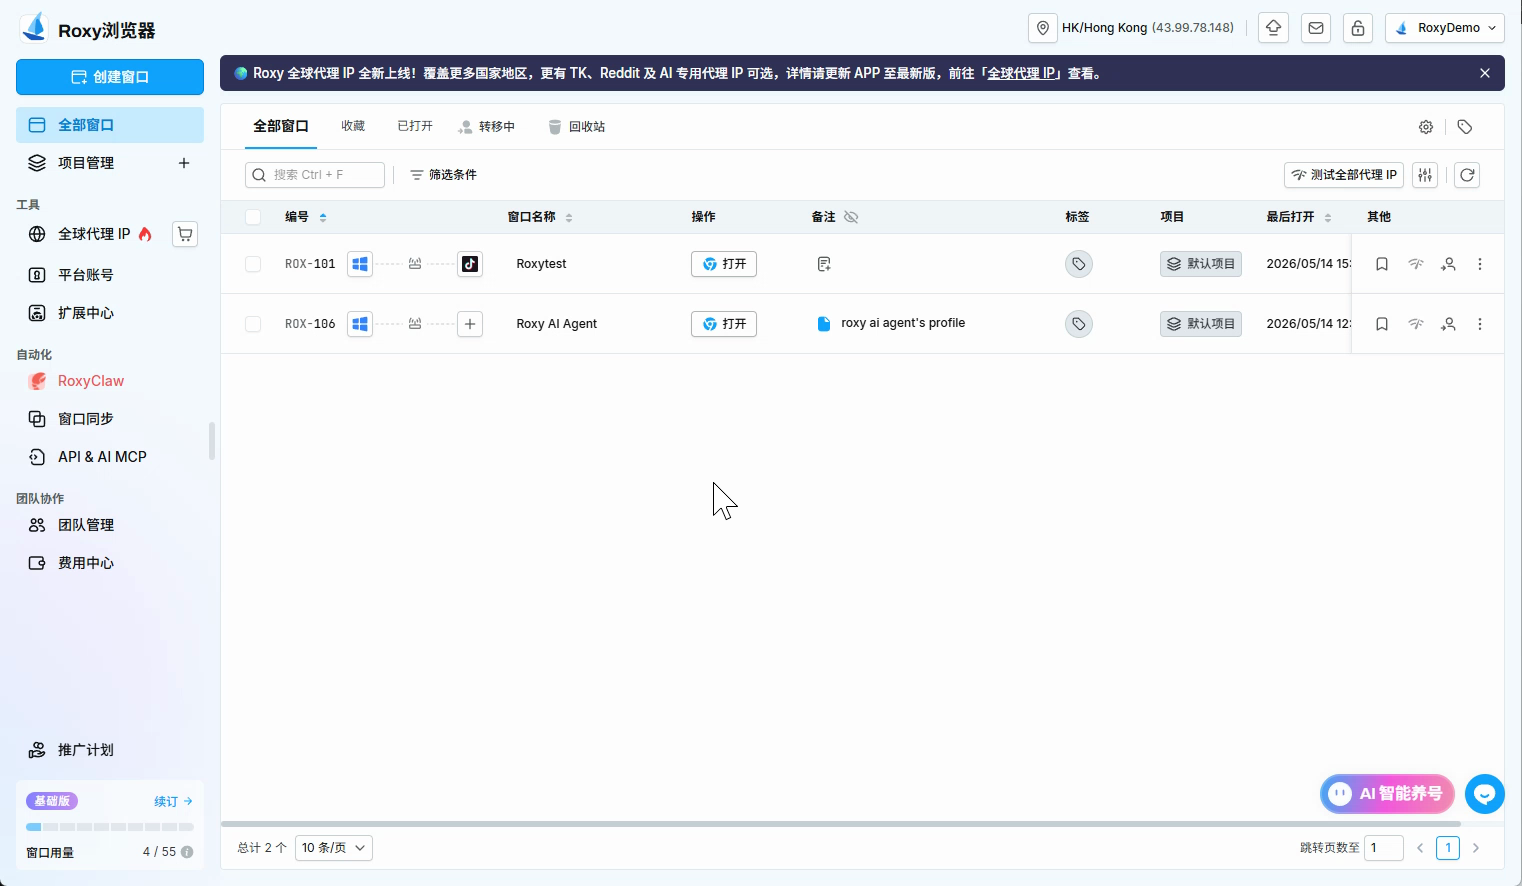Open more options menu for ROX-106
Viewport: 1522px width, 886px height.
(1480, 324)
